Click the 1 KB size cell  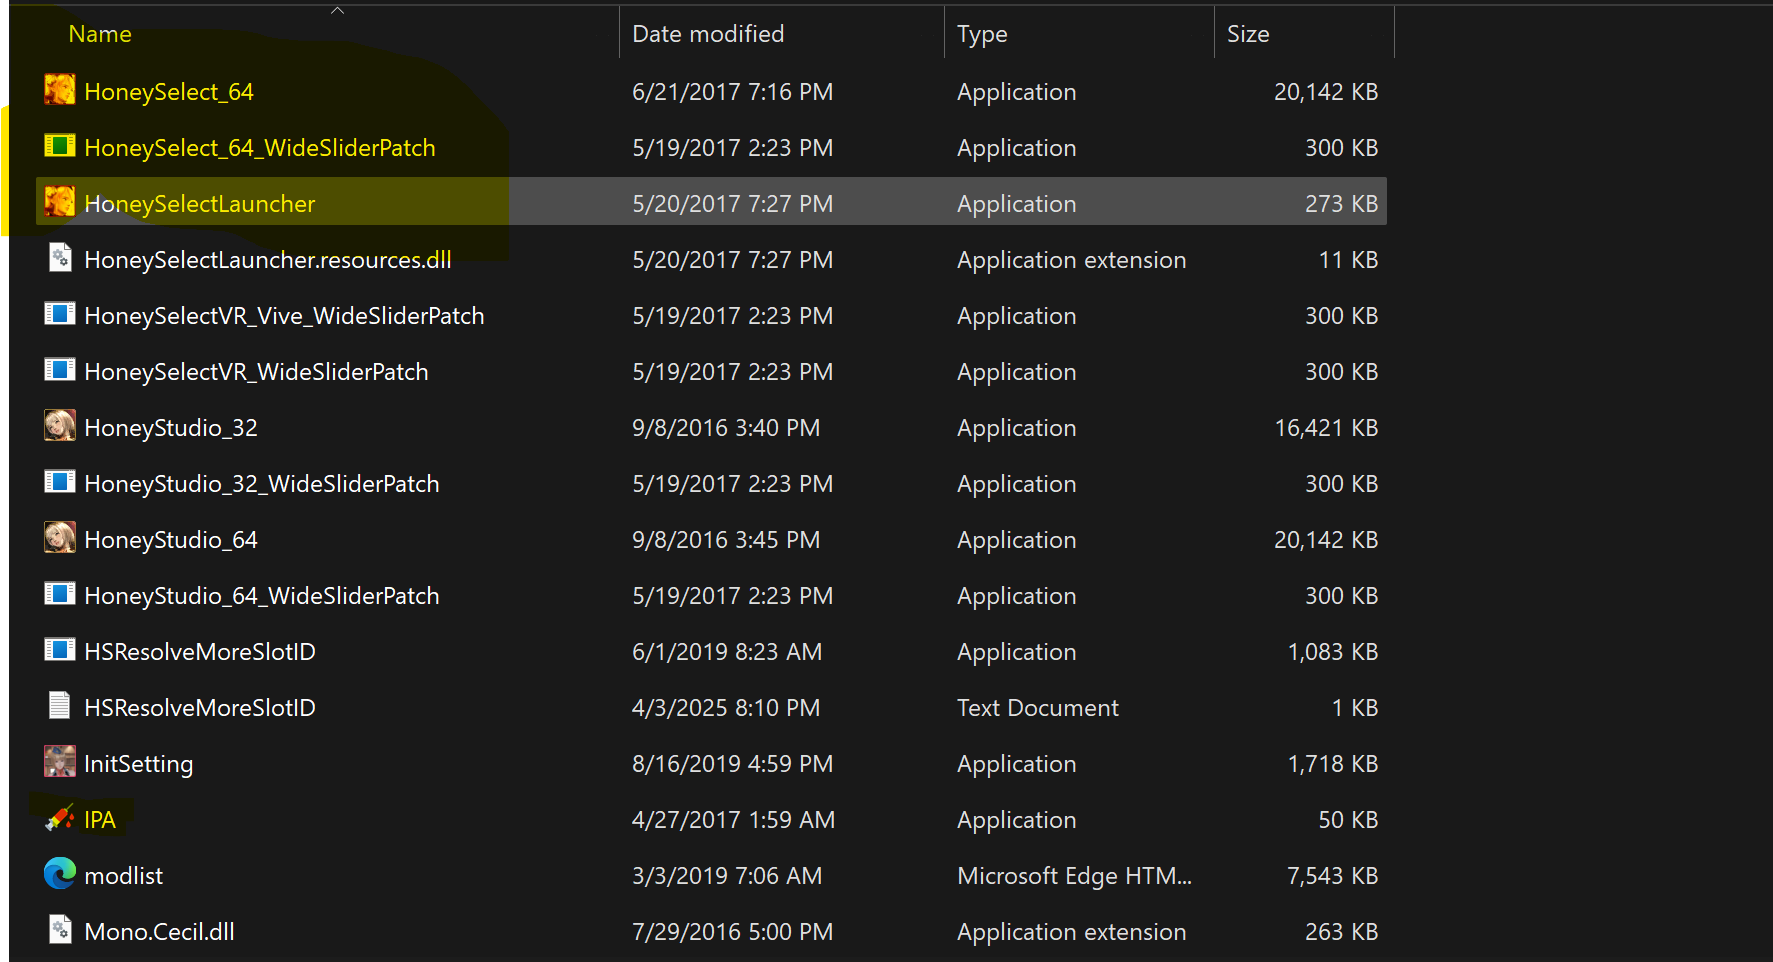tap(1355, 708)
